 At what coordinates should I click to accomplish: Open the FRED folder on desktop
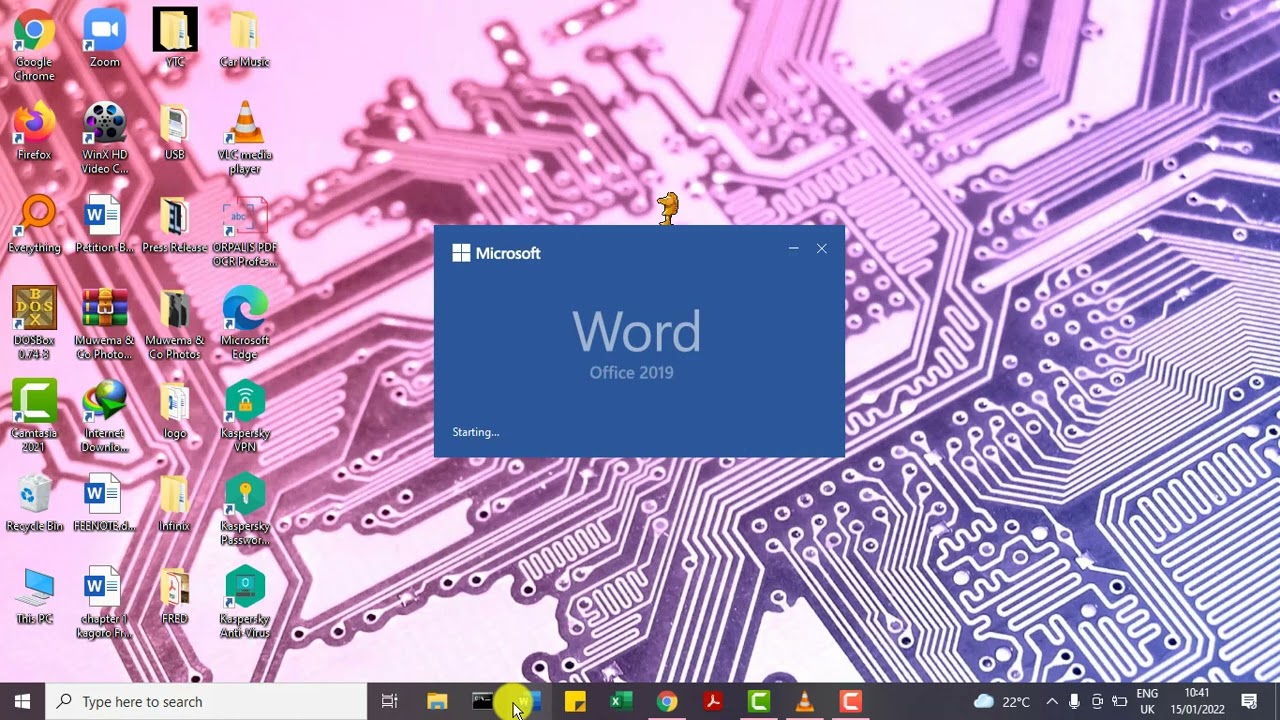click(x=175, y=596)
